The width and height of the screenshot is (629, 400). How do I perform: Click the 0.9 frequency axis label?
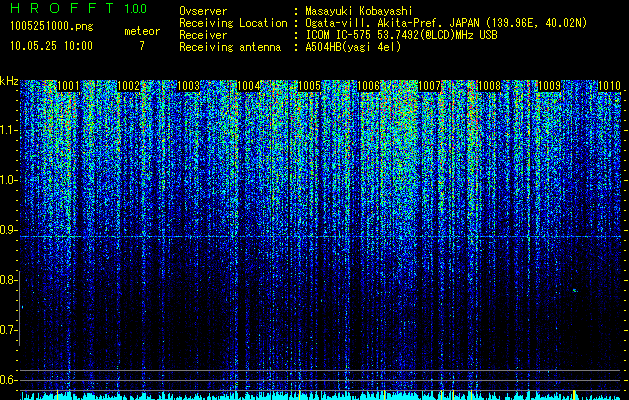click(8, 230)
